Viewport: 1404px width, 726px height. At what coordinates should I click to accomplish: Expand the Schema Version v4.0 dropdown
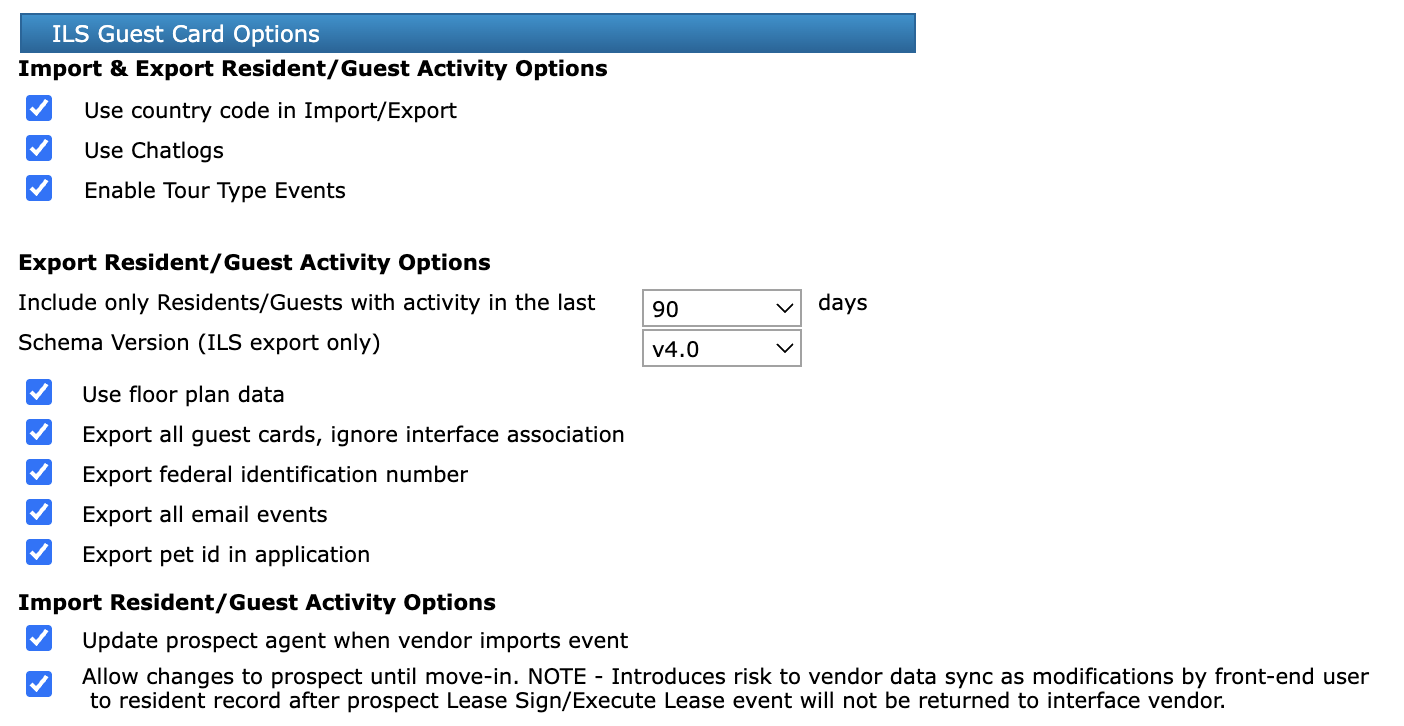point(721,349)
